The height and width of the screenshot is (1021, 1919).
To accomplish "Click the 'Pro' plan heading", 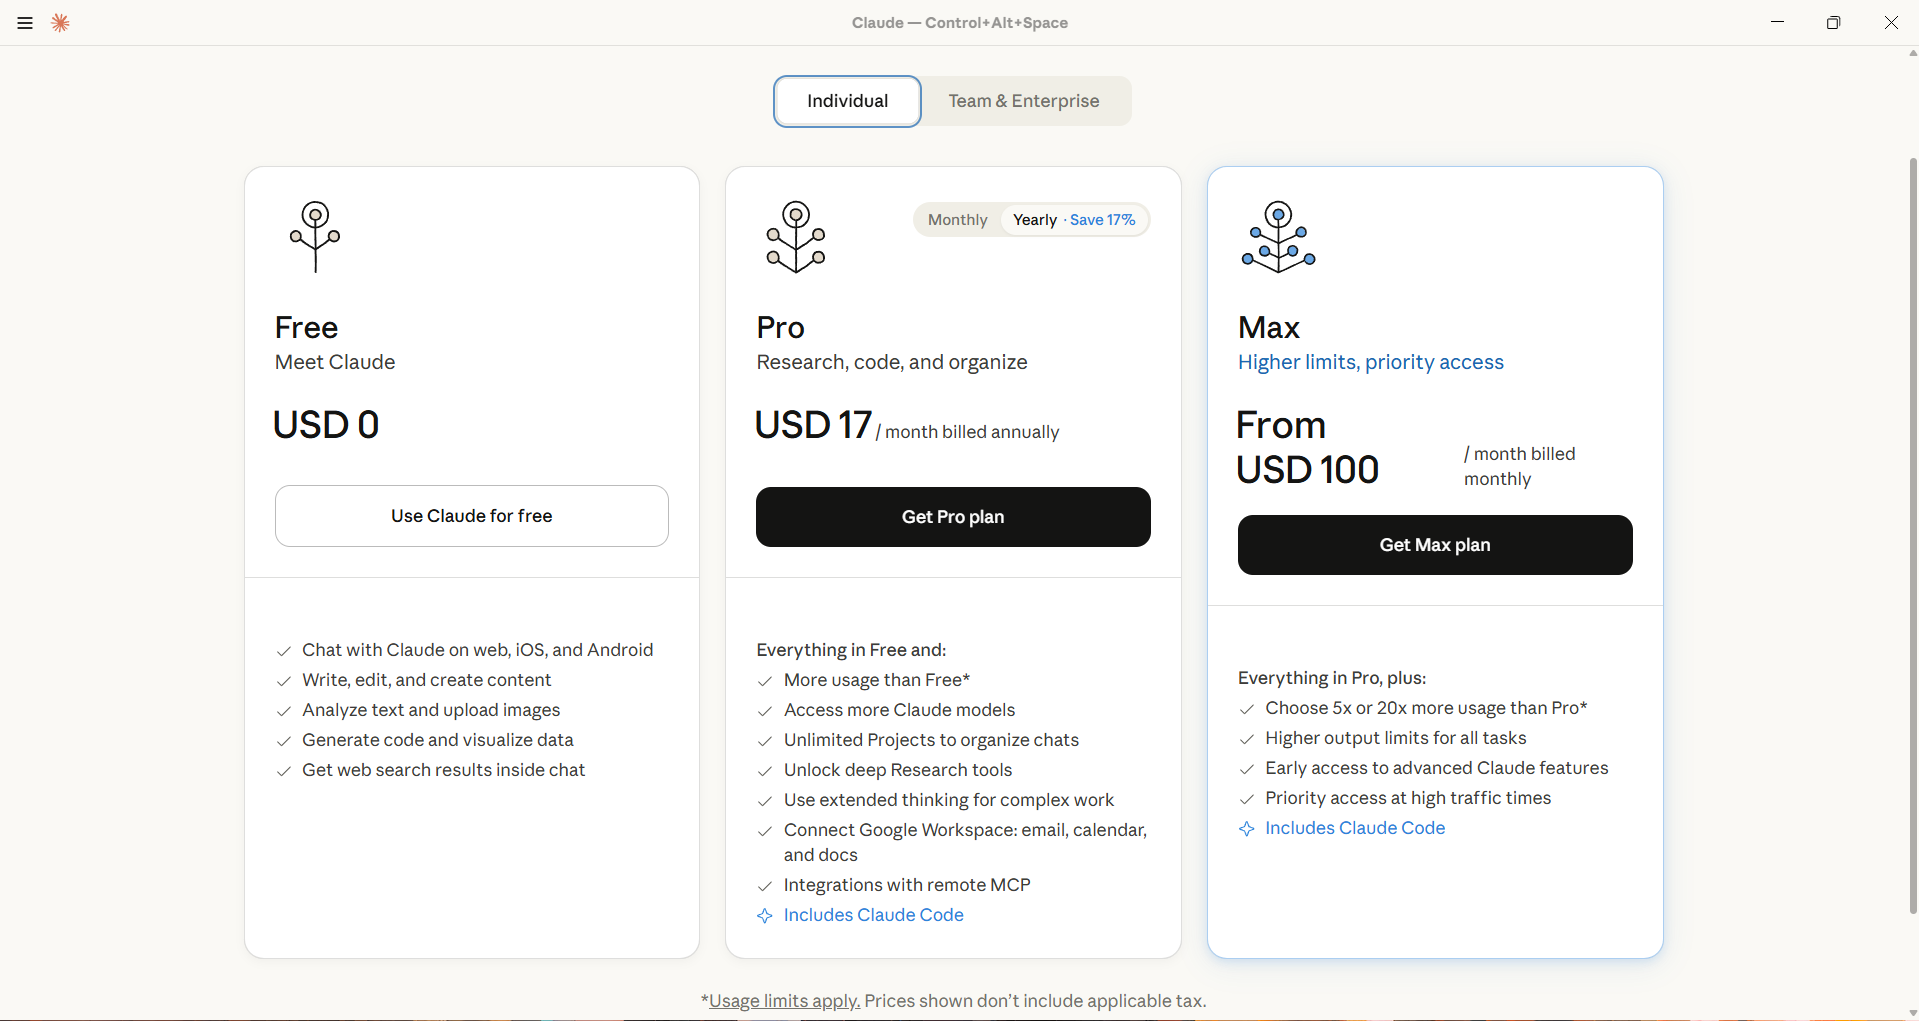I will pyautogui.click(x=780, y=327).
